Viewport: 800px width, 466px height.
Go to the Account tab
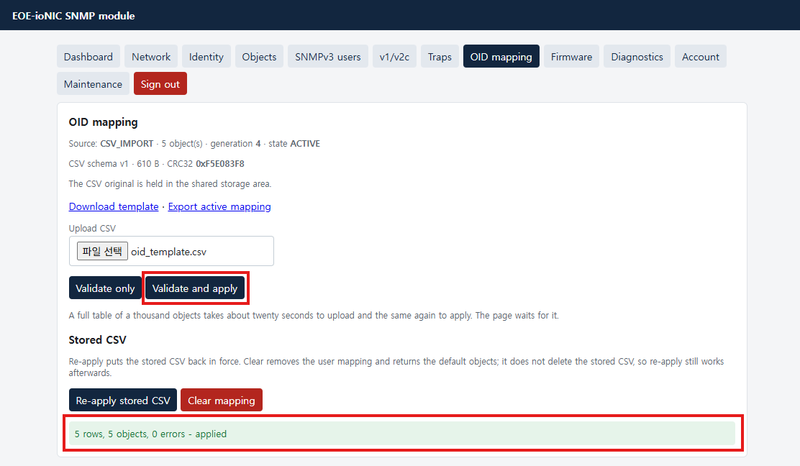pyautogui.click(x=701, y=57)
